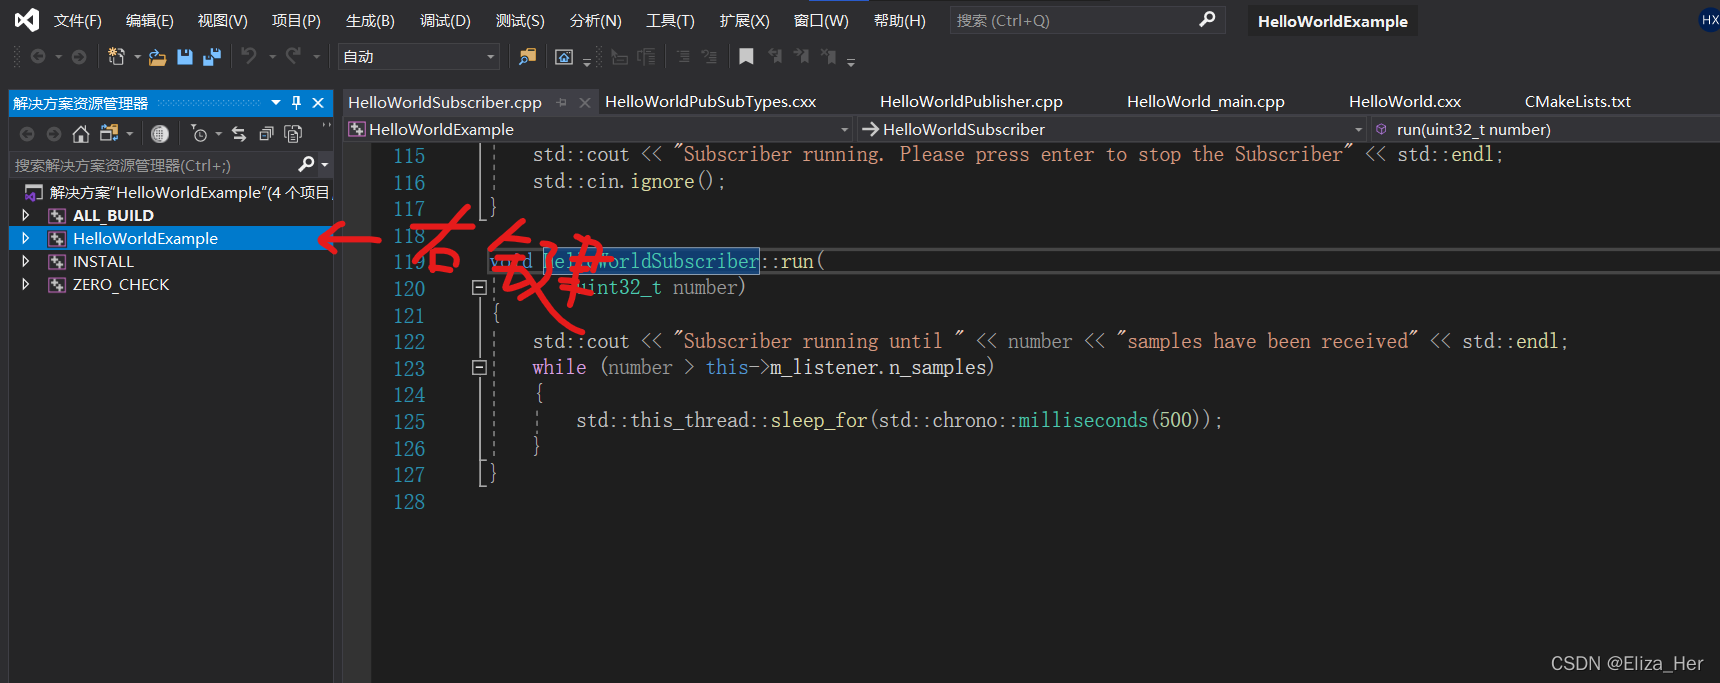Click the Show All Files icon

[x=293, y=134]
